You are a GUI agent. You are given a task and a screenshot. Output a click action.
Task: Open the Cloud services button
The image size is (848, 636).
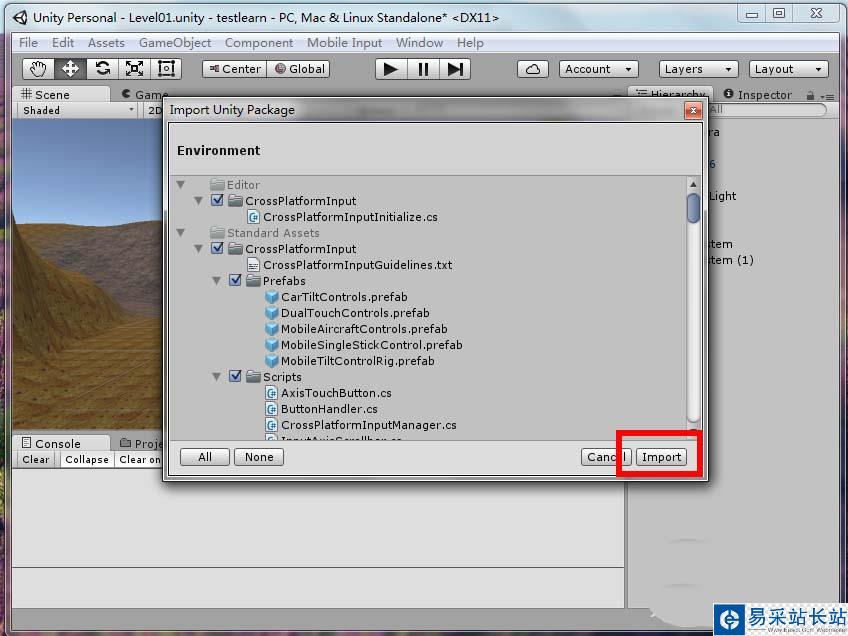point(533,69)
